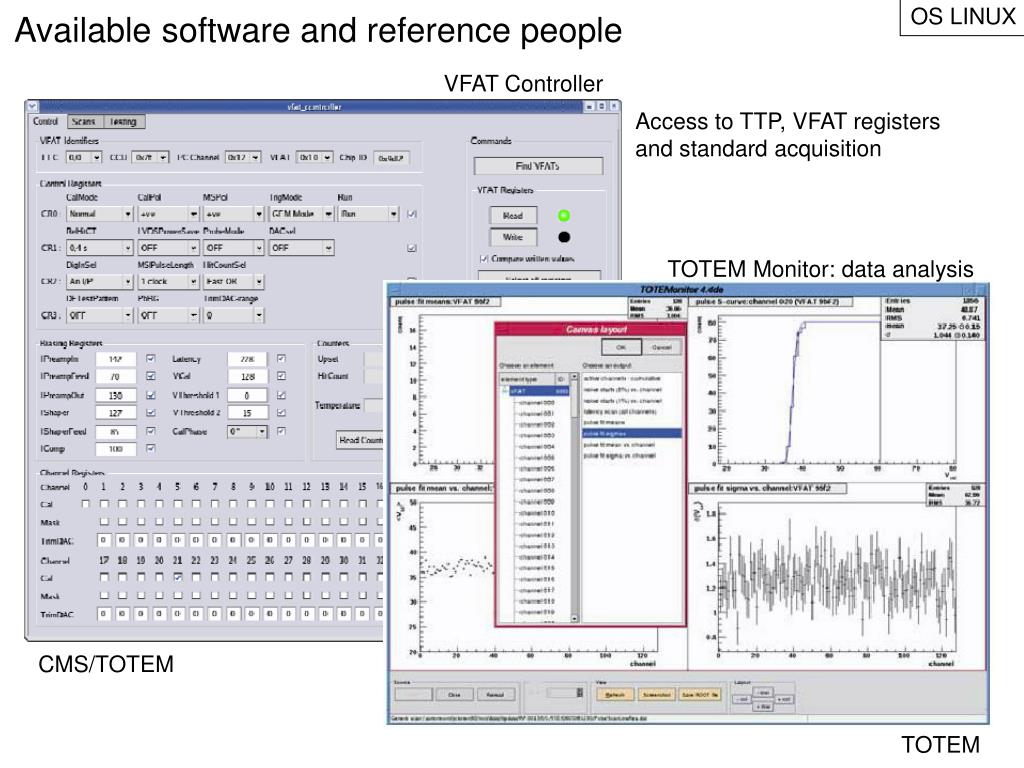The height and width of the screenshot is (768, 1024).
Task: Select 'active channels - cumulative' output entry
Action: (622, 378)
